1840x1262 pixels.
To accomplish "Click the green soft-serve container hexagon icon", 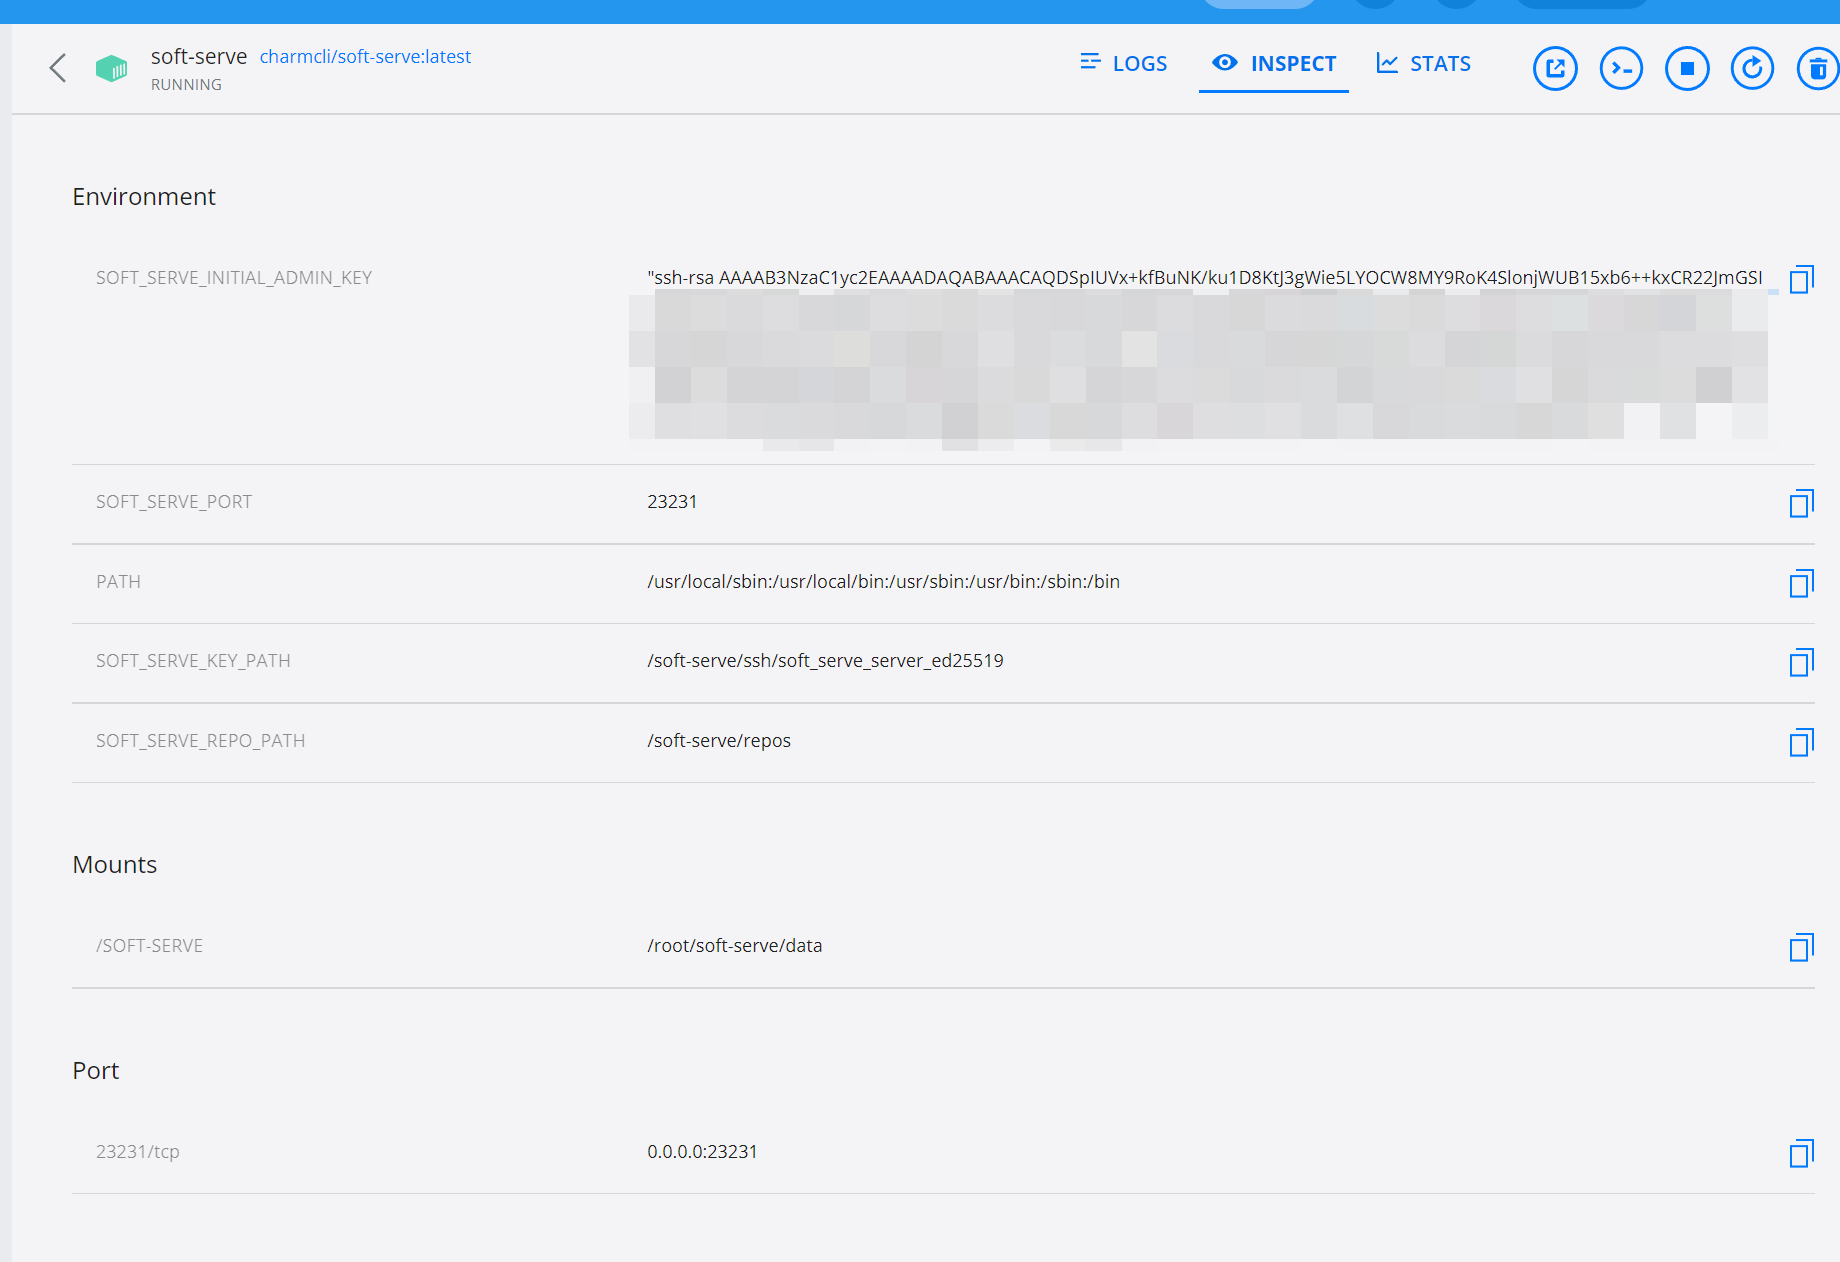I will tap(112, 68).
